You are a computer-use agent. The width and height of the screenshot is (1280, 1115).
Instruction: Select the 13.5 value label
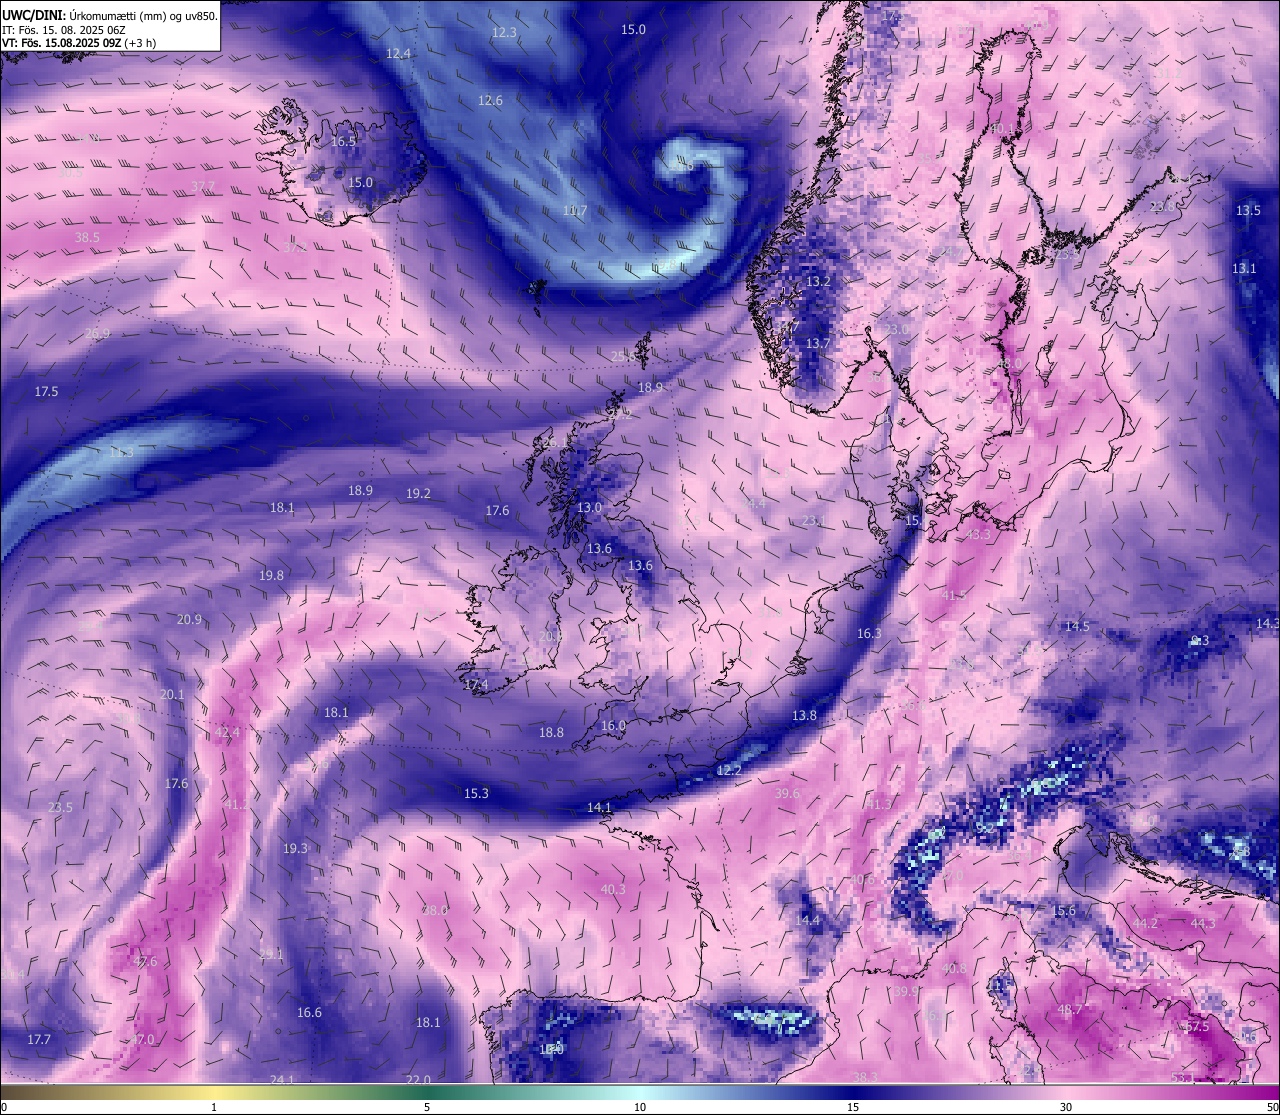click(1248, 210)
